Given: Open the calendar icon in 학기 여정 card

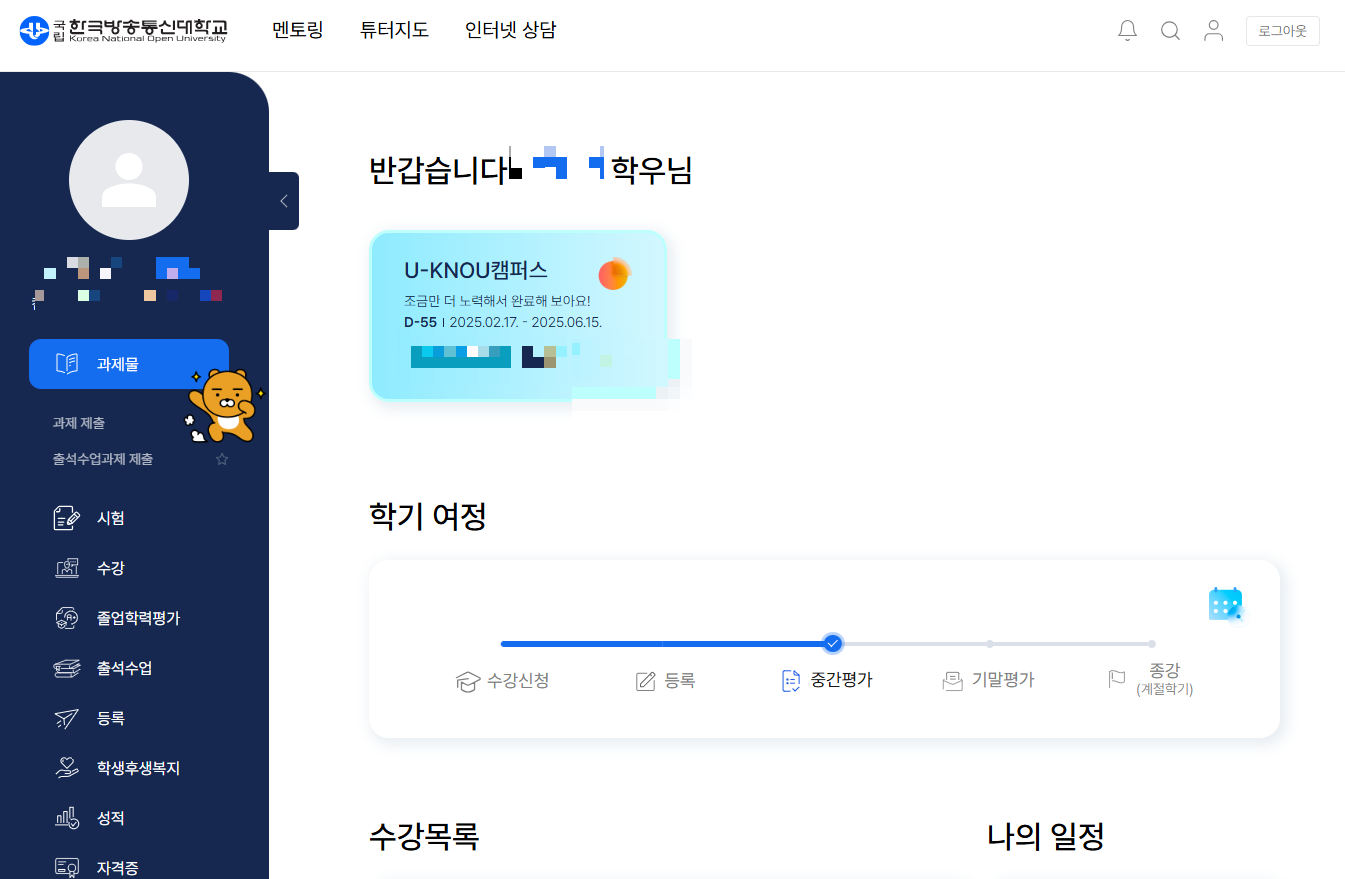Looking at the screenshot, I should [1225, 604].
